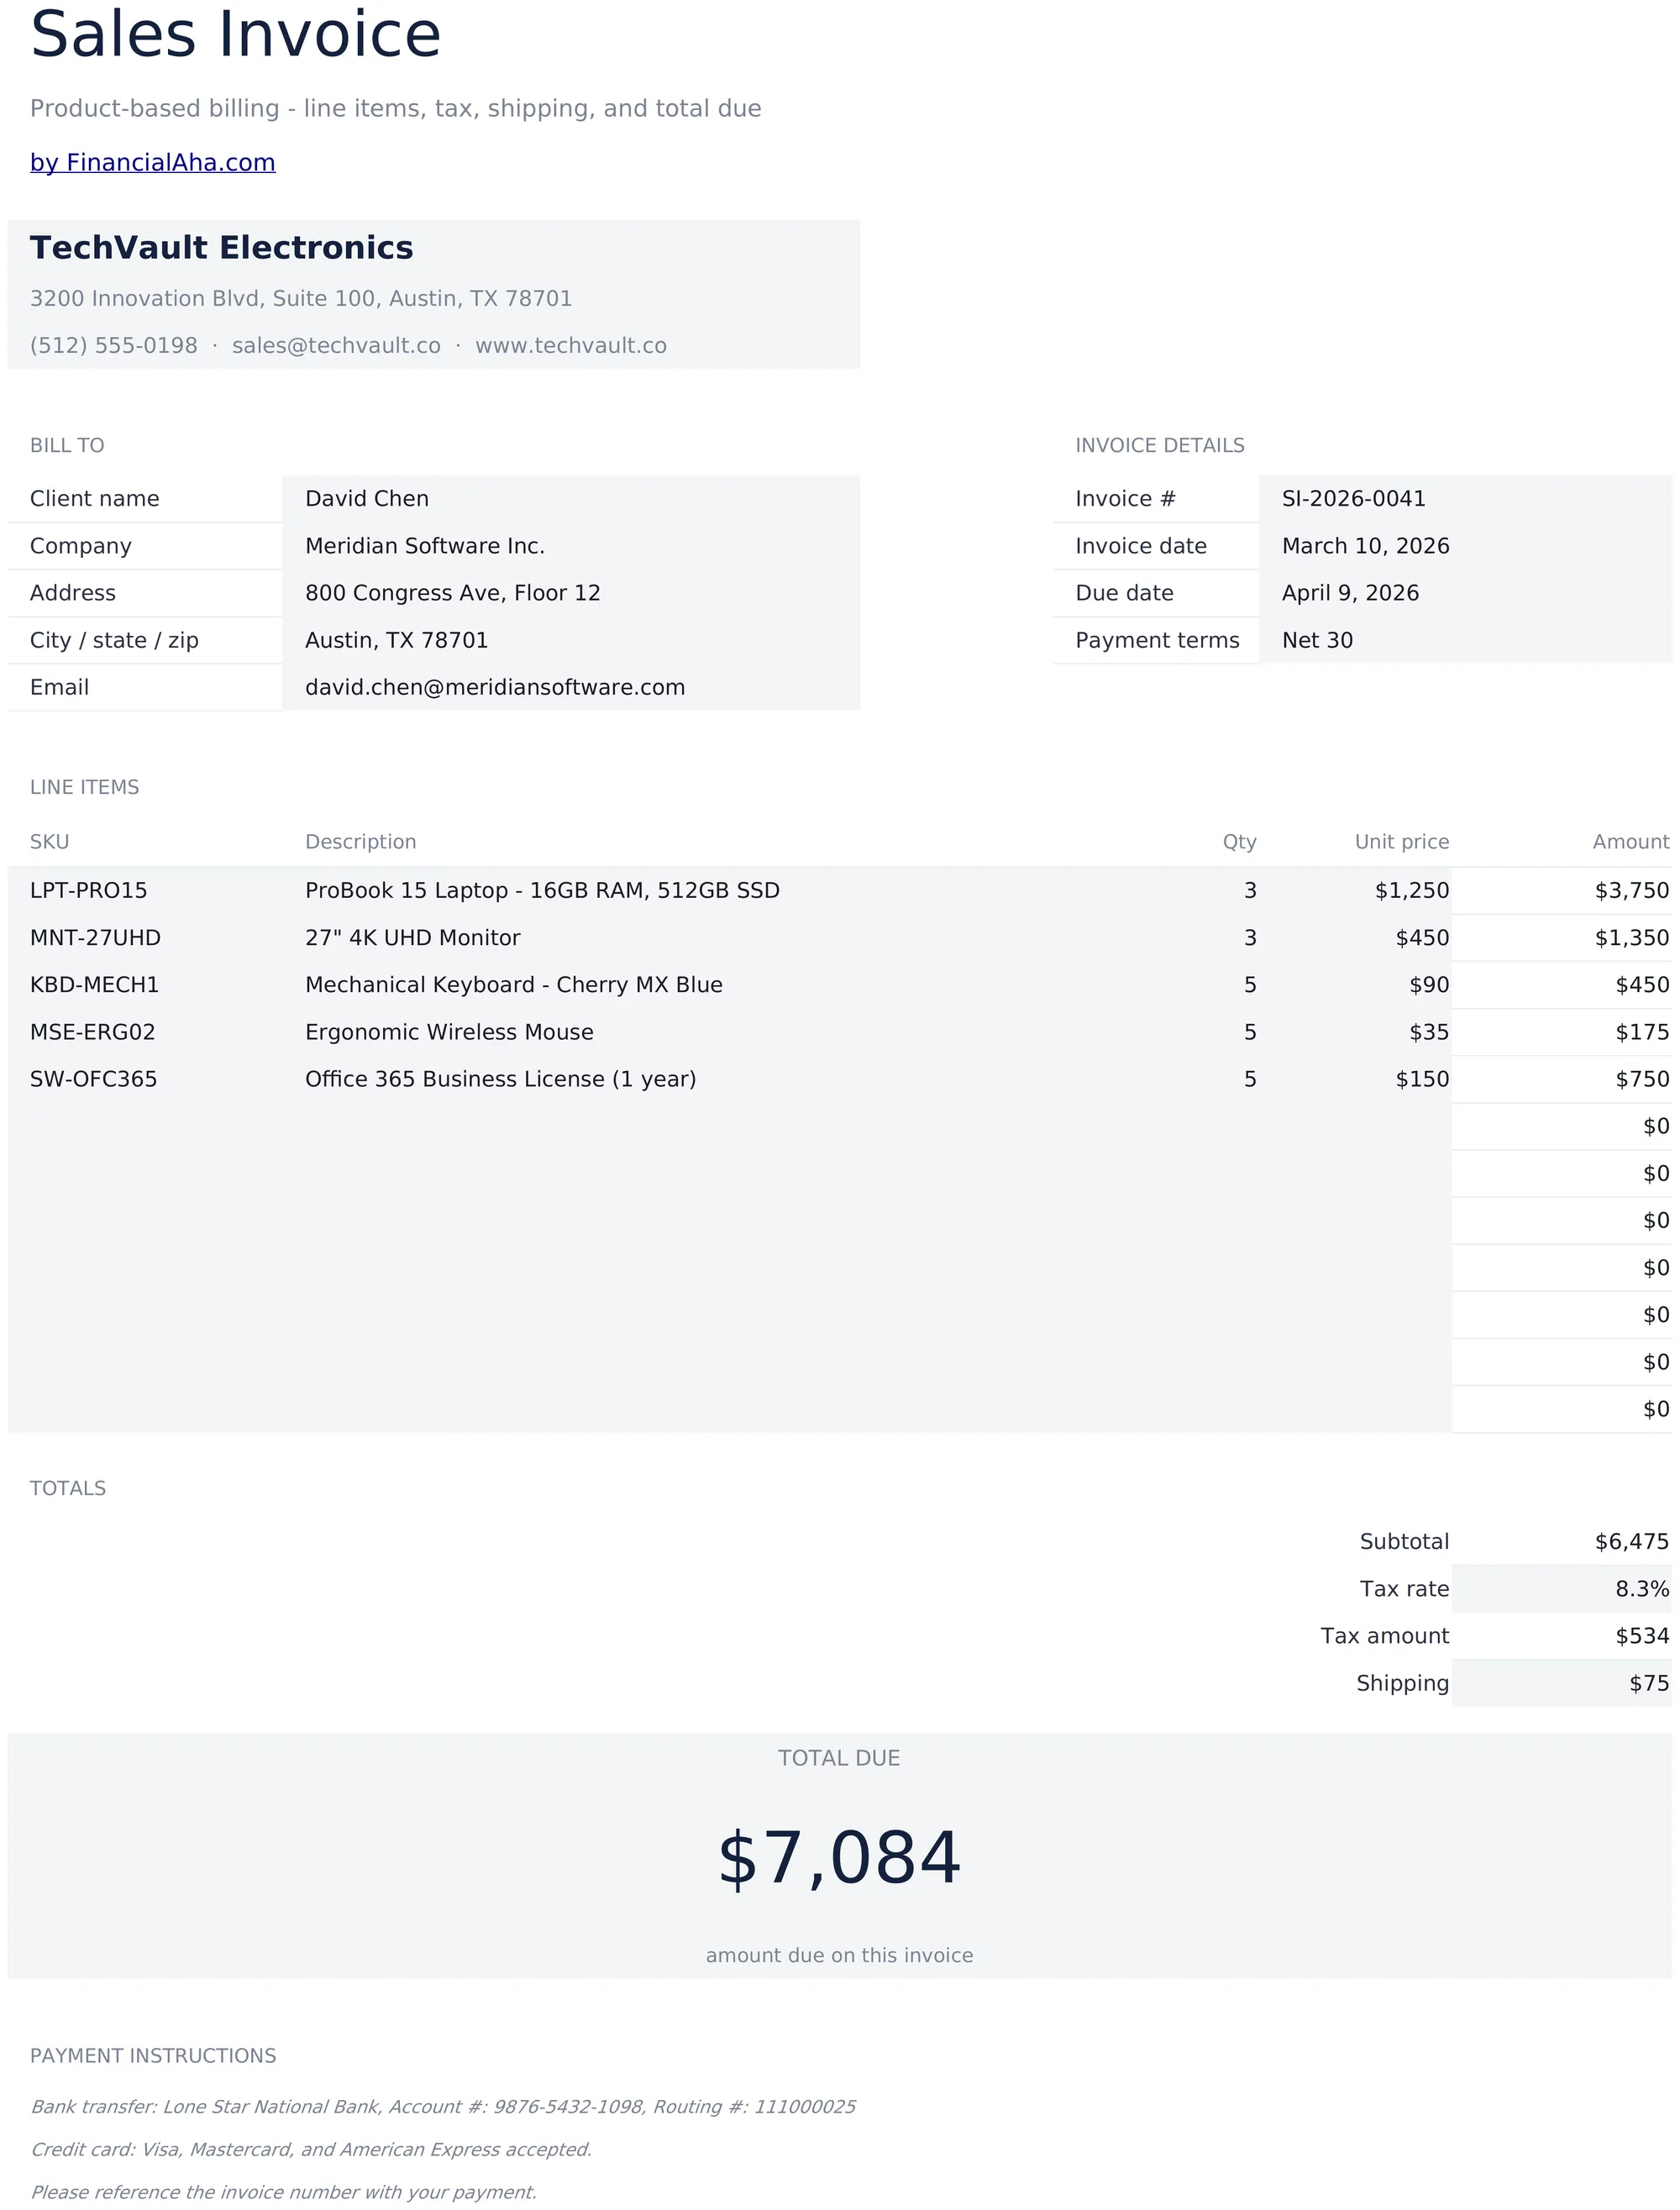Click the Sales Invoice title

(236, 35)
